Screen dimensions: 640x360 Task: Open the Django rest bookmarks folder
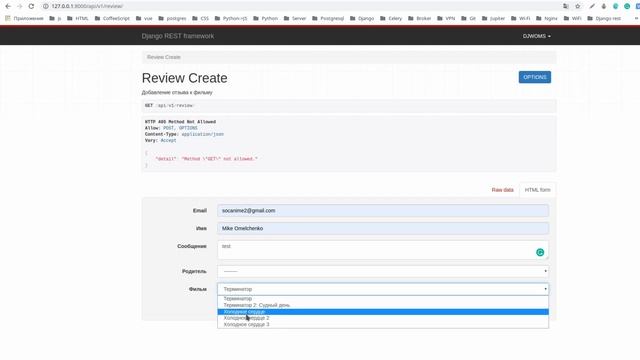[604, 18]
